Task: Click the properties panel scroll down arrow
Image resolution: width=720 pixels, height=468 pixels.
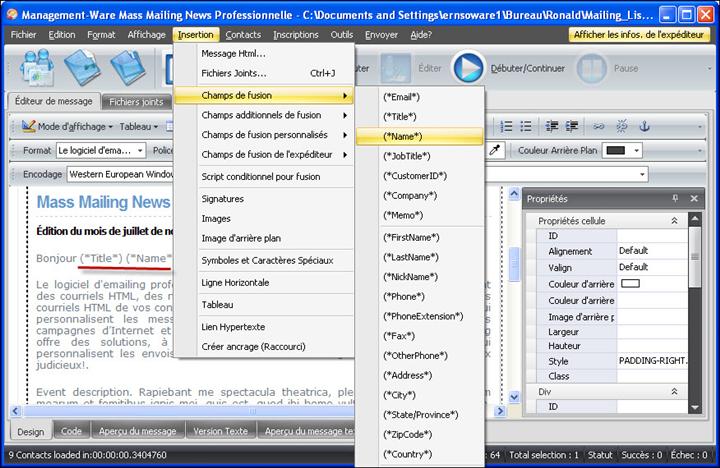Action: tap(695, 407)
